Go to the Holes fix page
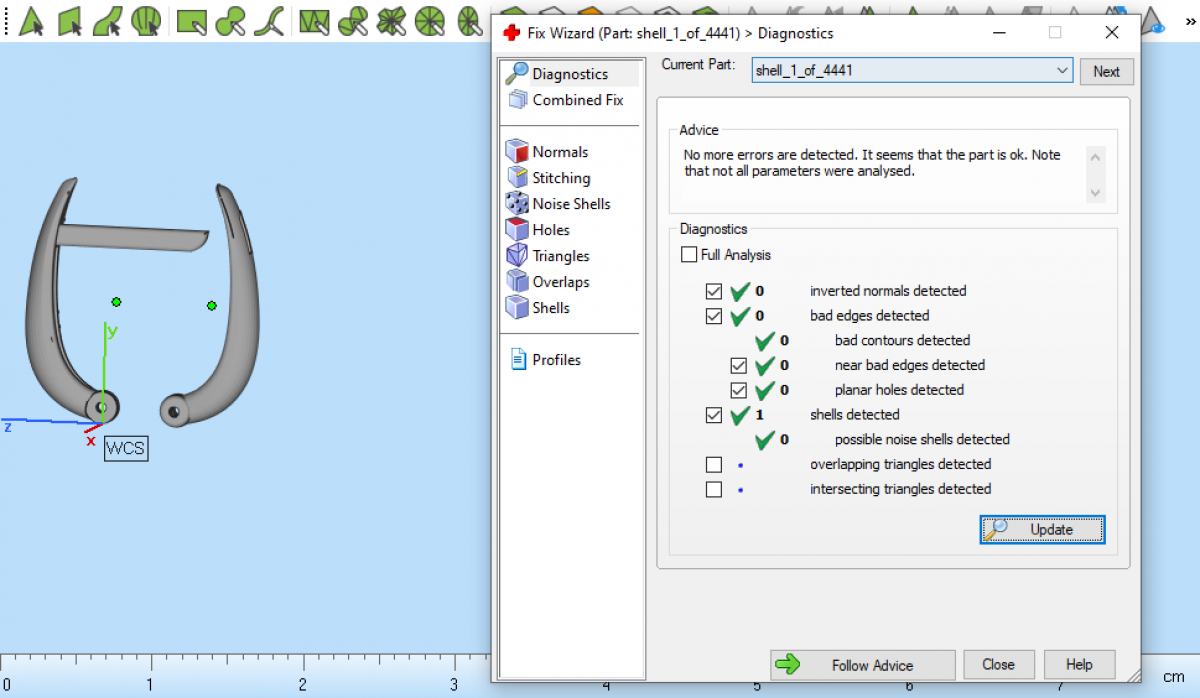The image size is (1200, 698). 550,230
